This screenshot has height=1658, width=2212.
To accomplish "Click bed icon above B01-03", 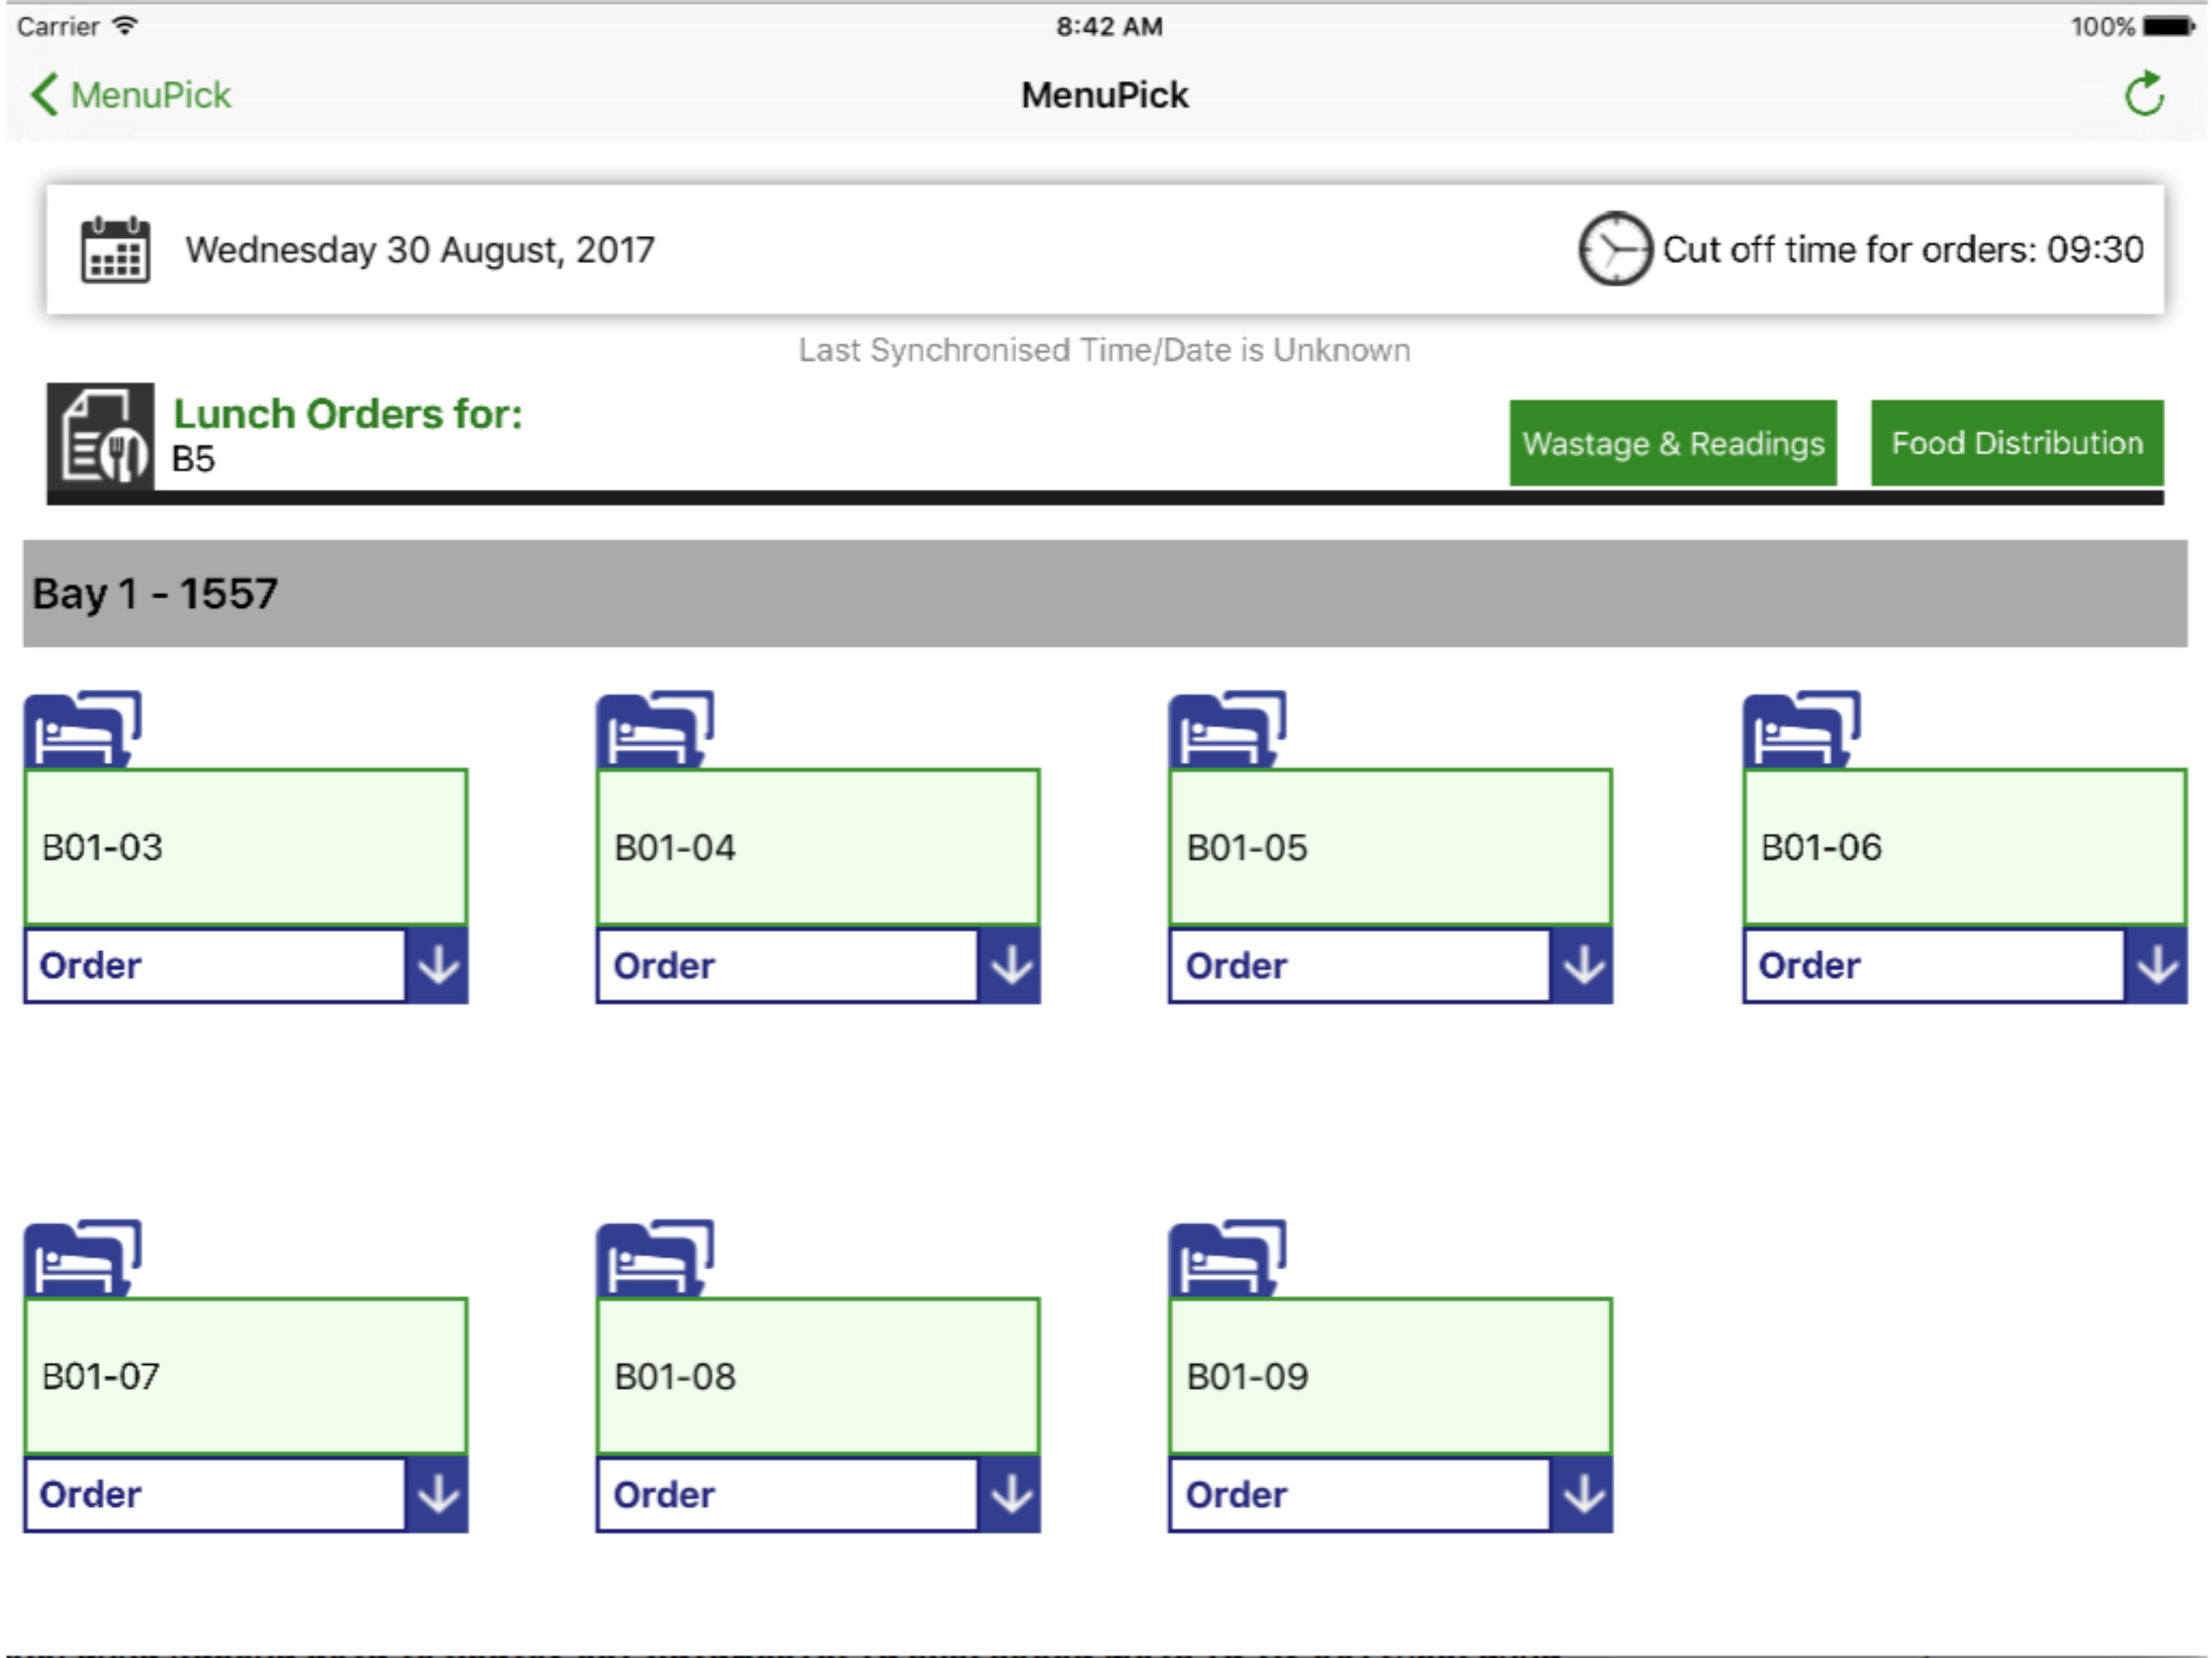I will tap(83, 729).
